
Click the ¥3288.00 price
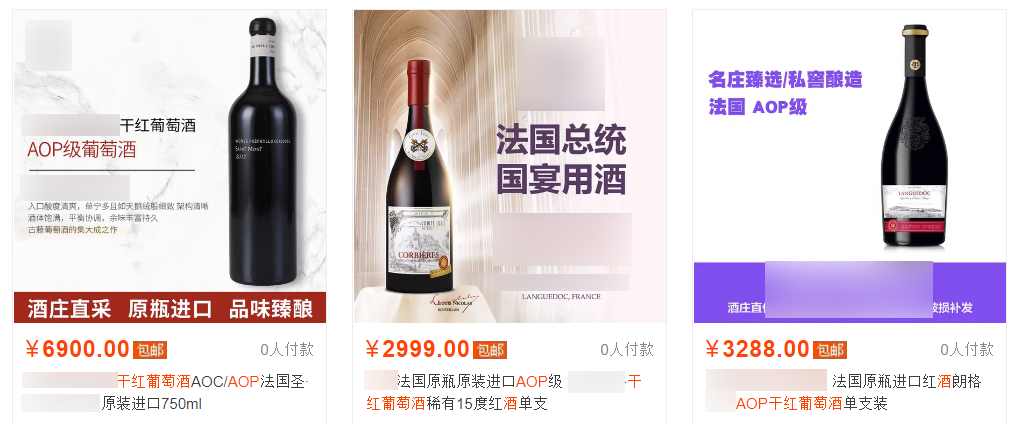pyautogui.click(x=758, y=349)
